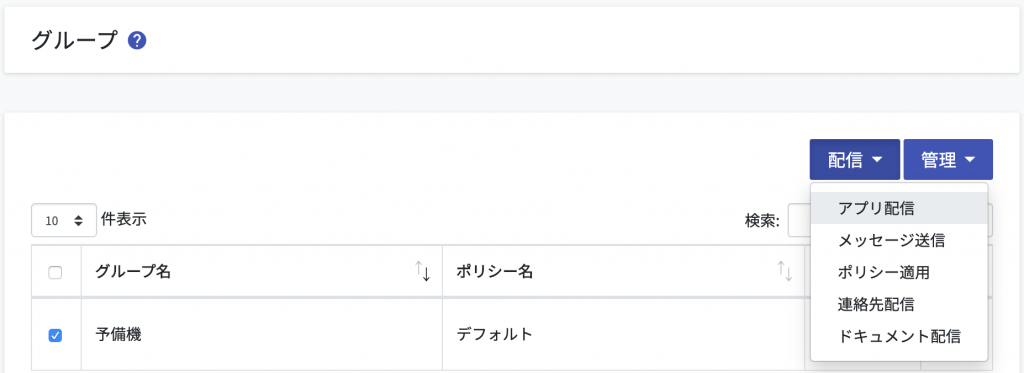Click the stepper arrows in the rows-per-page selector

point(79,221)
